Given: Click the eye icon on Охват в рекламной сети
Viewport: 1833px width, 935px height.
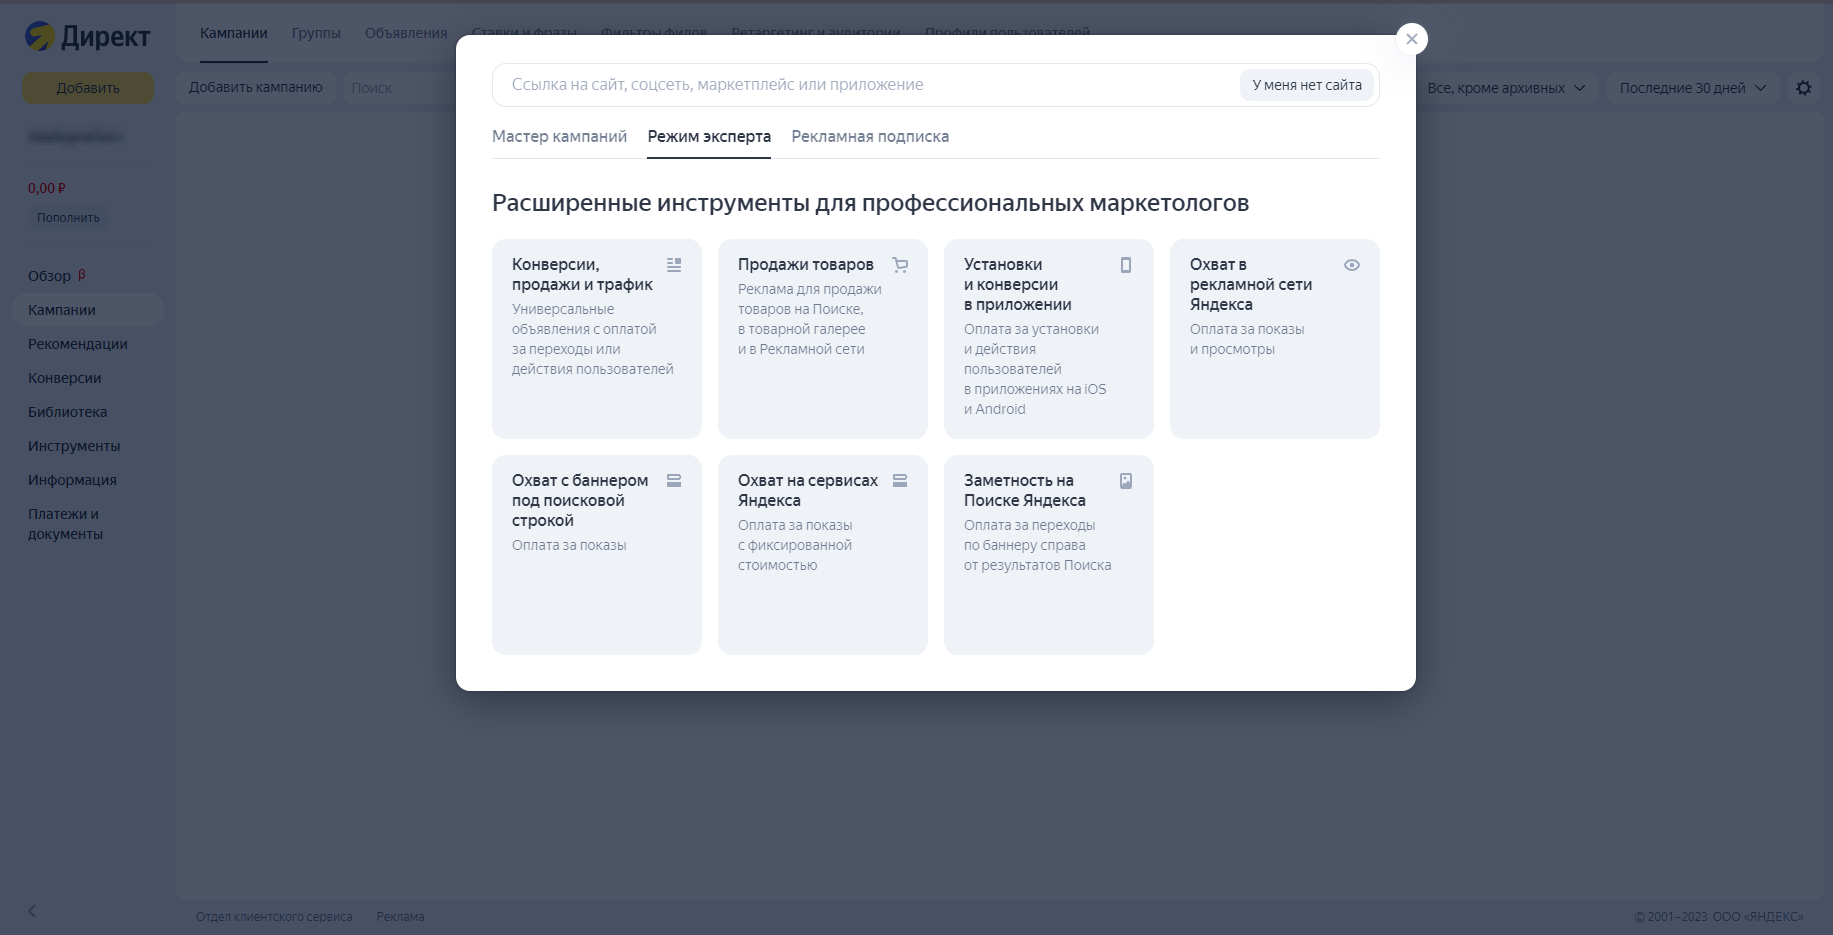Looking at the screenshot, I should point(1352,265).
